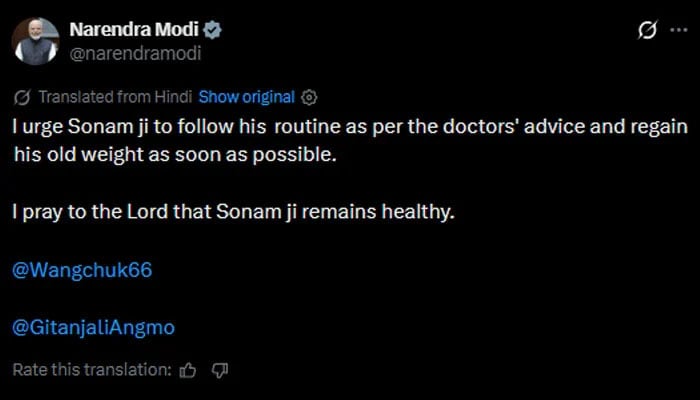Click Narendra Modi's profile picture
This screenshot has height=400, width=700.
(x=35, y=42)
